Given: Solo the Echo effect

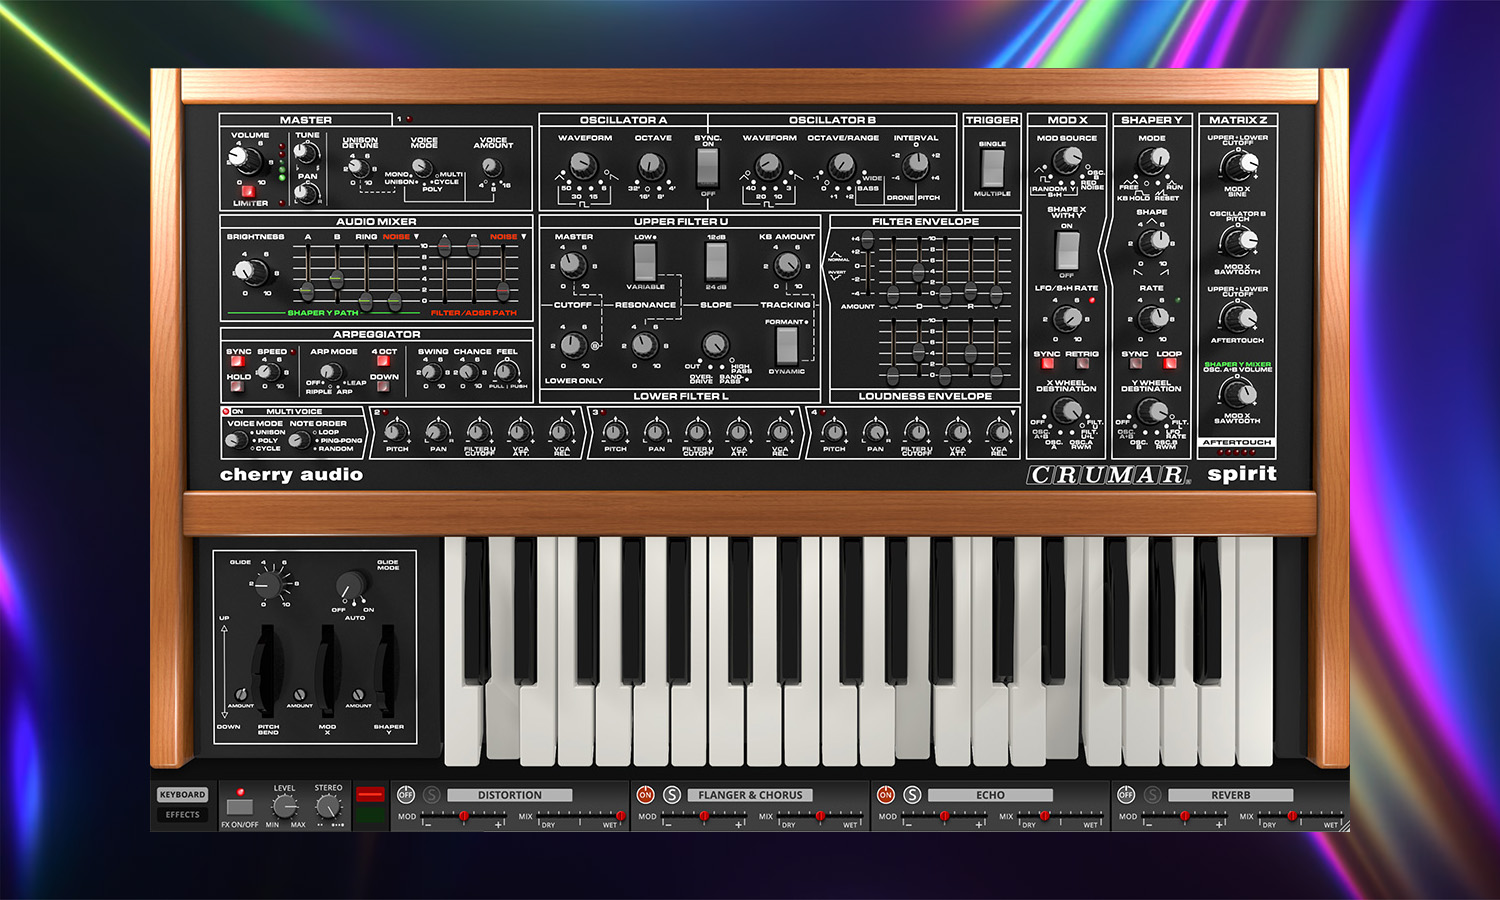Looking at the screenshot, I should [912, 795].
